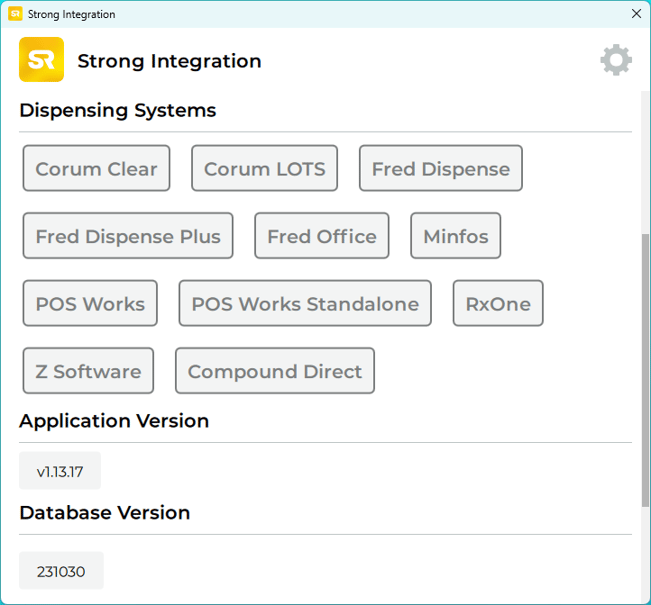Select Minfos dispensing system
This screenshot has height=605, width=651.
[x=455, y=236]
